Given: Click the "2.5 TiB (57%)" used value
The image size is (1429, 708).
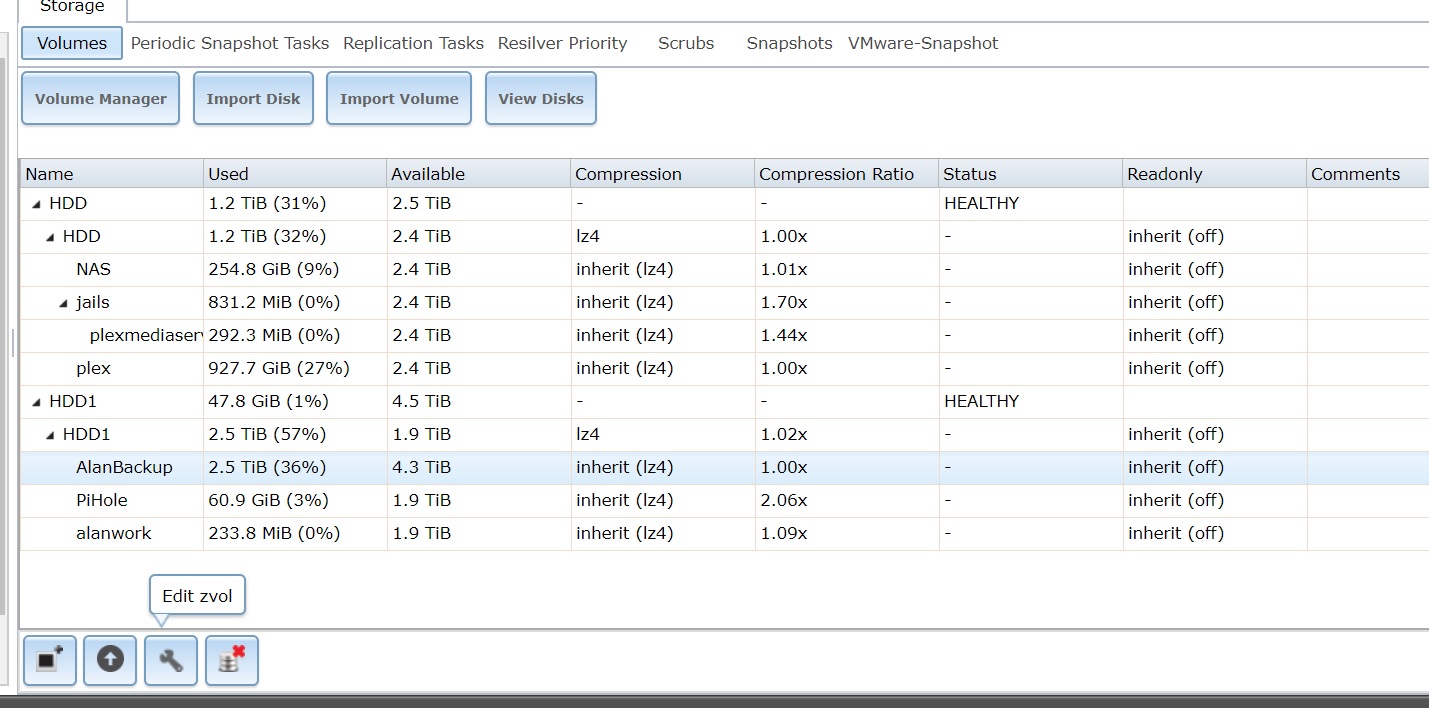Looking at the screenshot, I should point(267,434).
